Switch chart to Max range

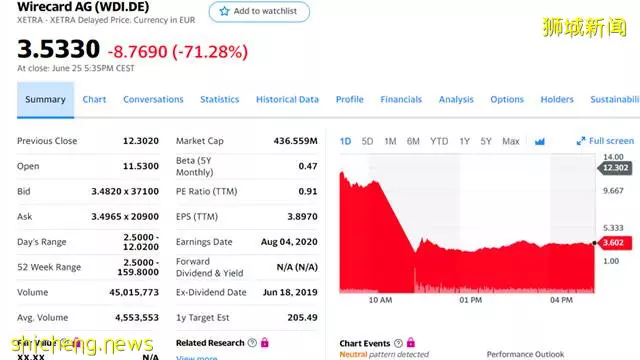point(511,141)
